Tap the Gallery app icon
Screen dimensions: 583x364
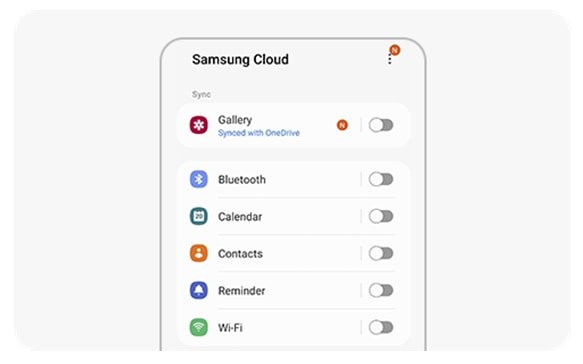click(x=199, y=125)
